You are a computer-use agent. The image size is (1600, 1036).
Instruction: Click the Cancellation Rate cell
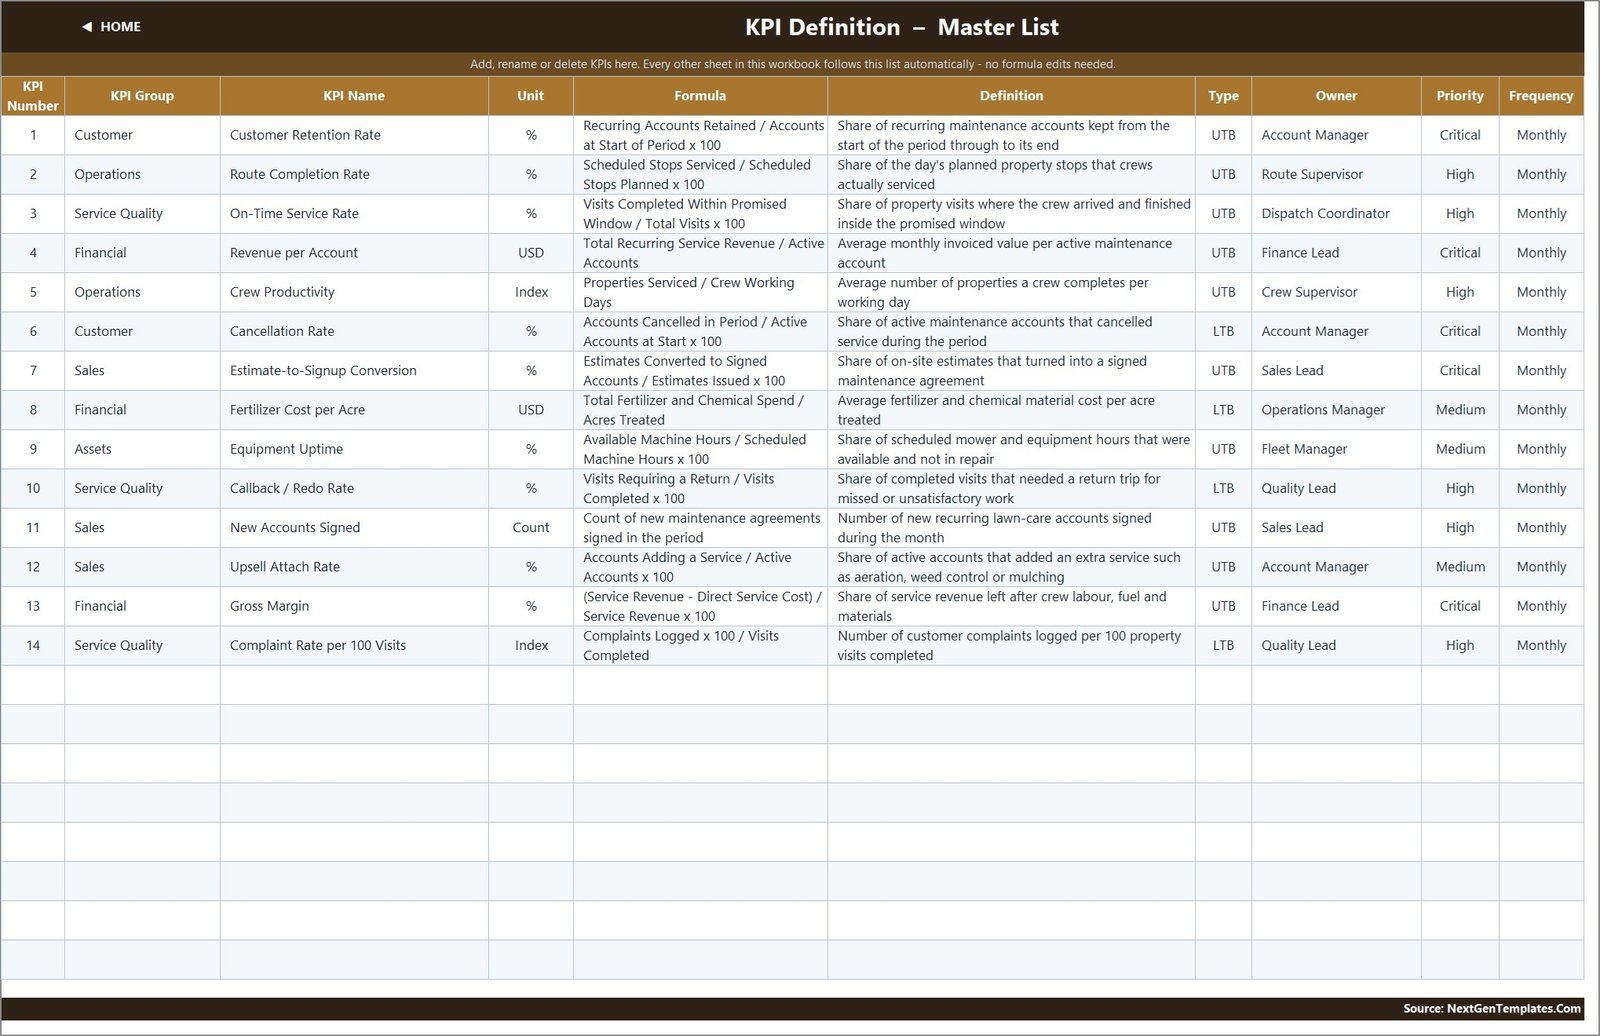coord(354,331)
